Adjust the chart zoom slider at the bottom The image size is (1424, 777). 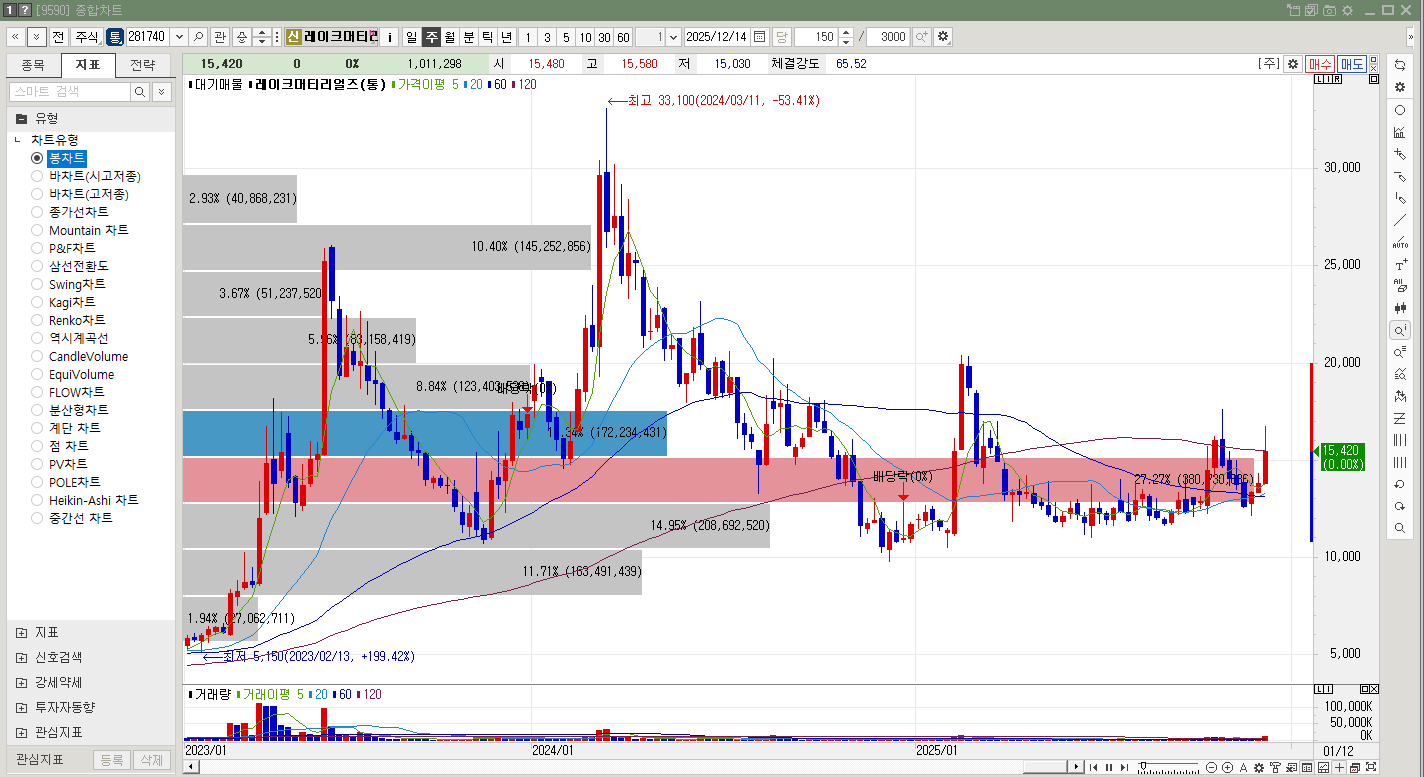pos(1170,767)
